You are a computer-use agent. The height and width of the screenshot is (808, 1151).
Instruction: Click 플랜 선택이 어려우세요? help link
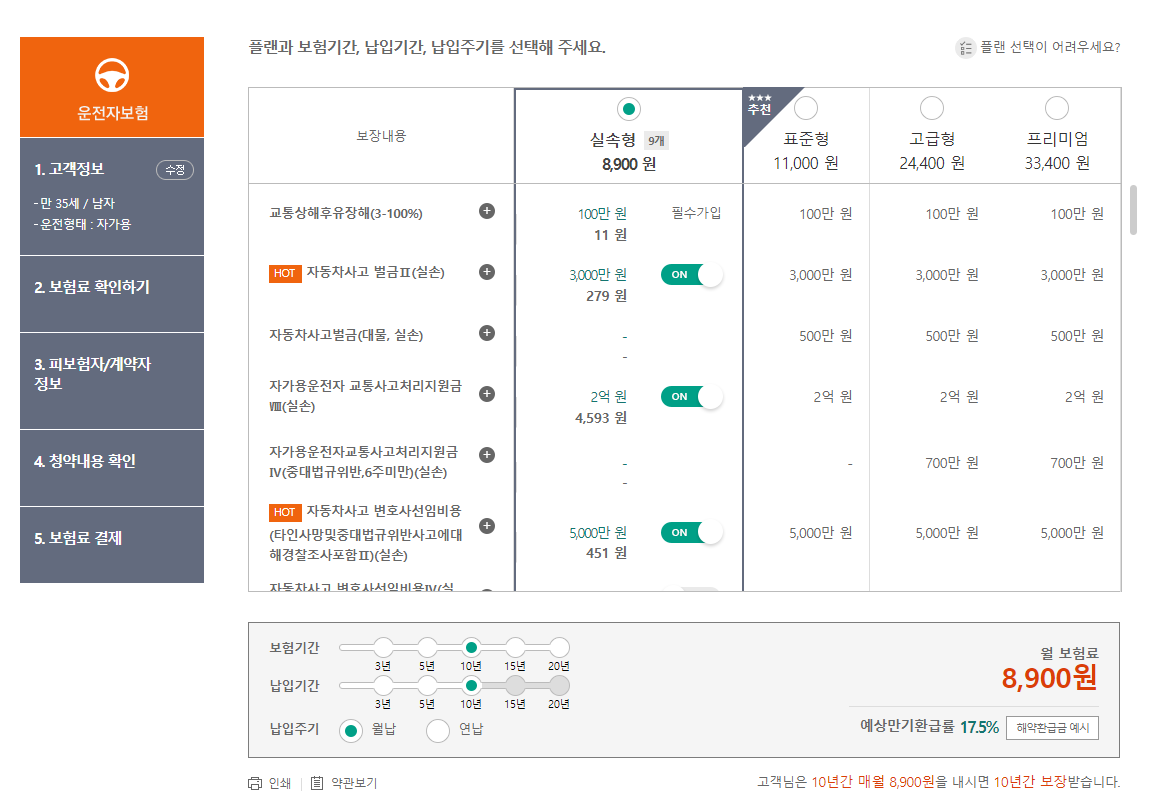coord(1050,48)
